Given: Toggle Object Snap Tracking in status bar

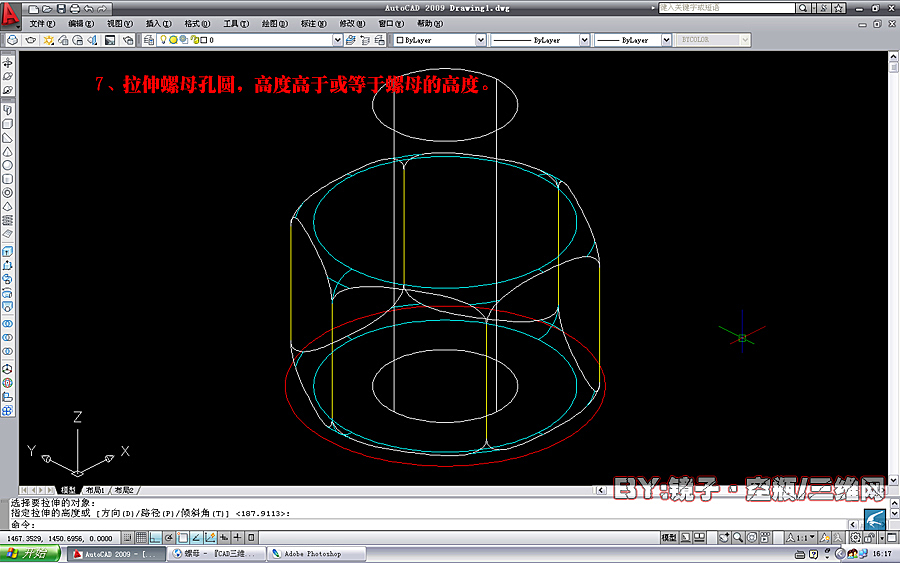Looking at the screenshot, I should click(x=196, y=538).
